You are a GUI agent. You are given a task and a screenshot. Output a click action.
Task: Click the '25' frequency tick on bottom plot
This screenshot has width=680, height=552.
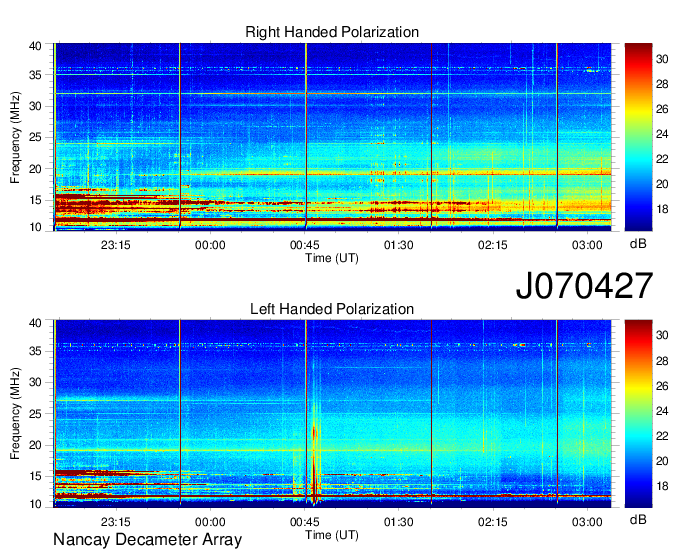35,414
